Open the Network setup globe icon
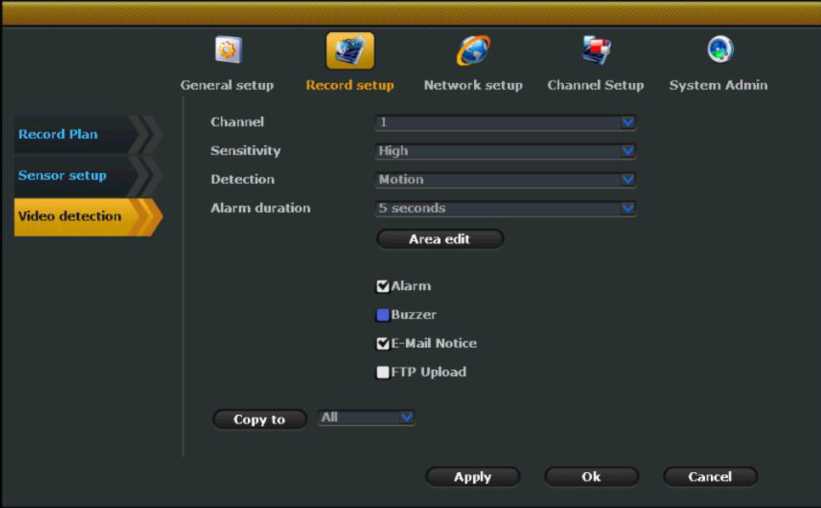 pyautogui.click(x=473, y=50)
